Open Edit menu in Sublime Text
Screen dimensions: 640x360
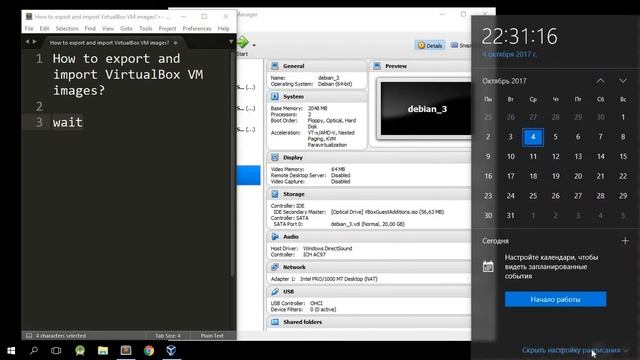coord(44,29)
